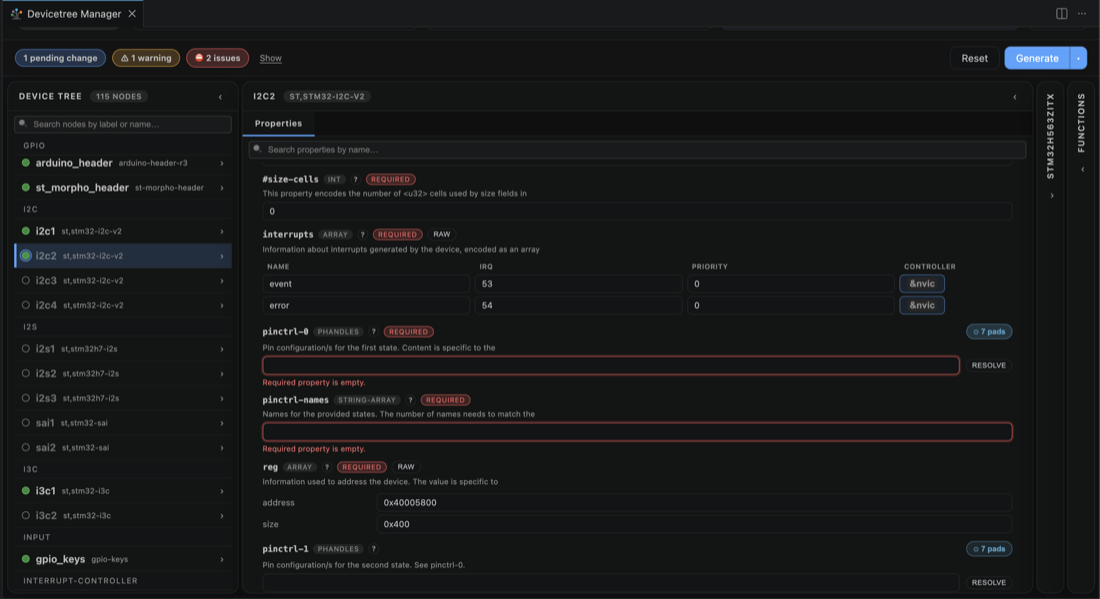Expand the gpio_keys node chevron

coord(222,560)
